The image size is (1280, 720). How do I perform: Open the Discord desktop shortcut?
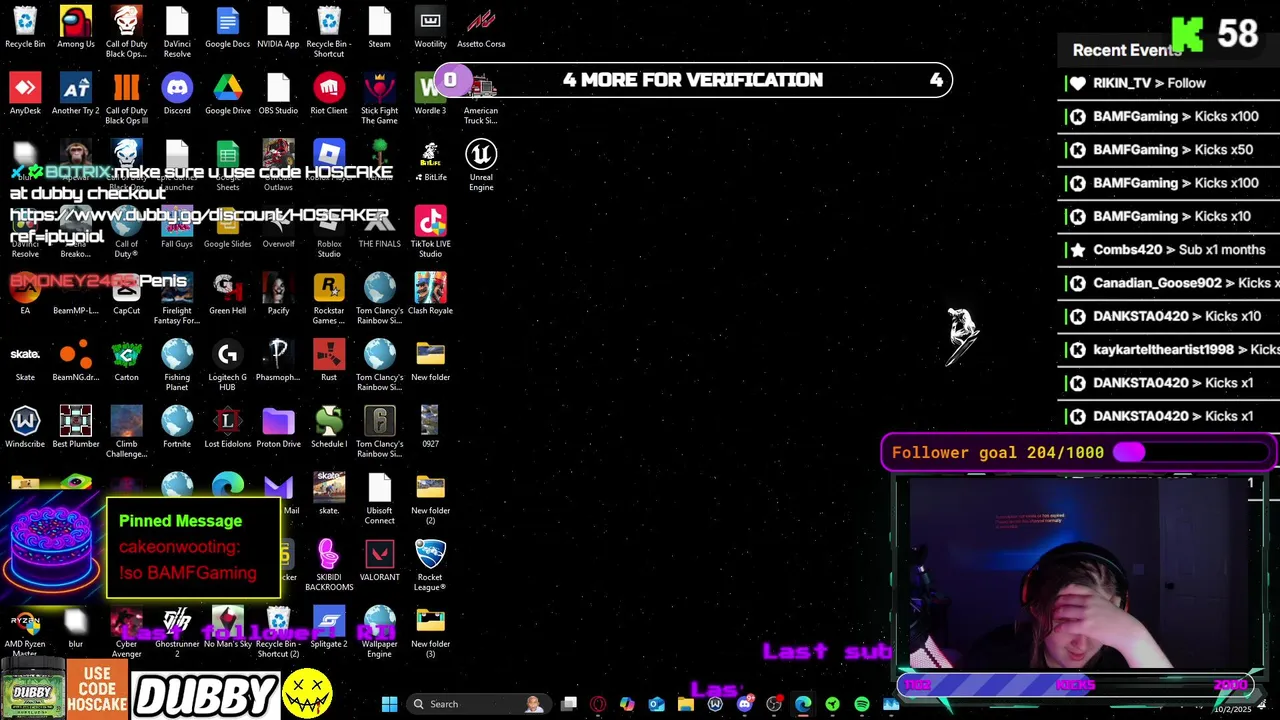pyautogui.click(x=177, y=94)
